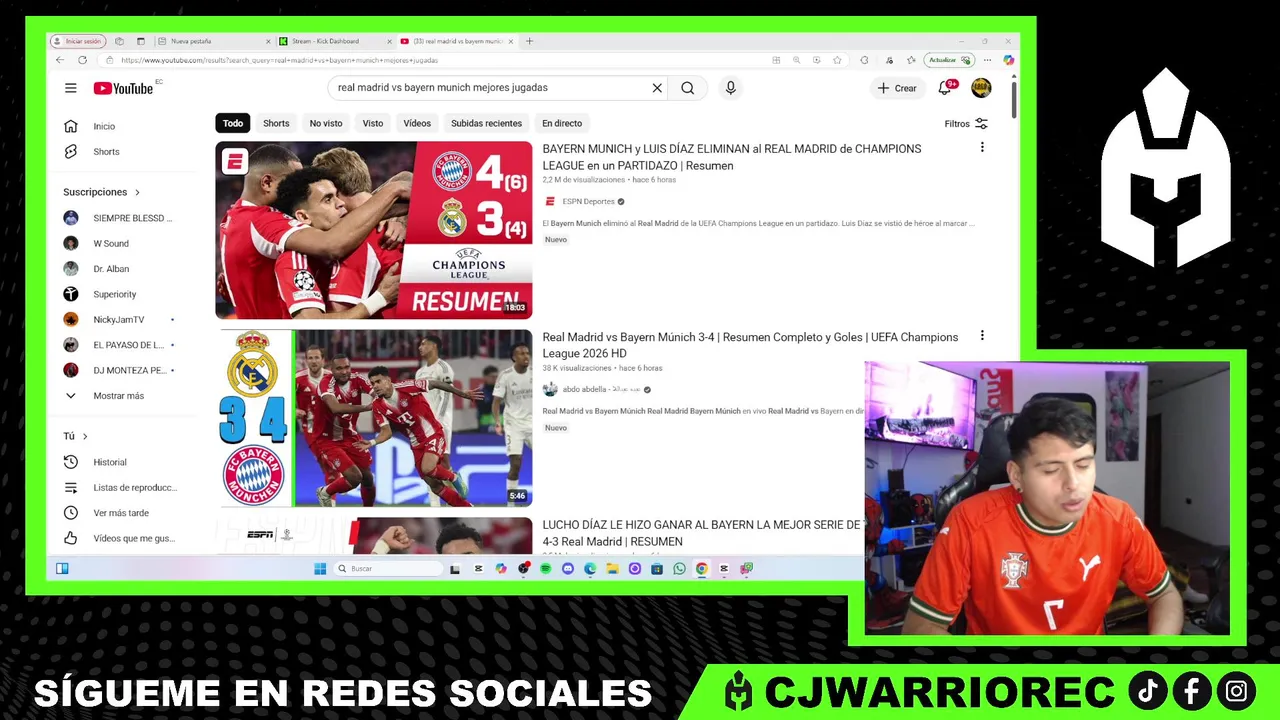Select the Todo filter chip
This screenshot has height=720, width=1280.
coord(233,124)
